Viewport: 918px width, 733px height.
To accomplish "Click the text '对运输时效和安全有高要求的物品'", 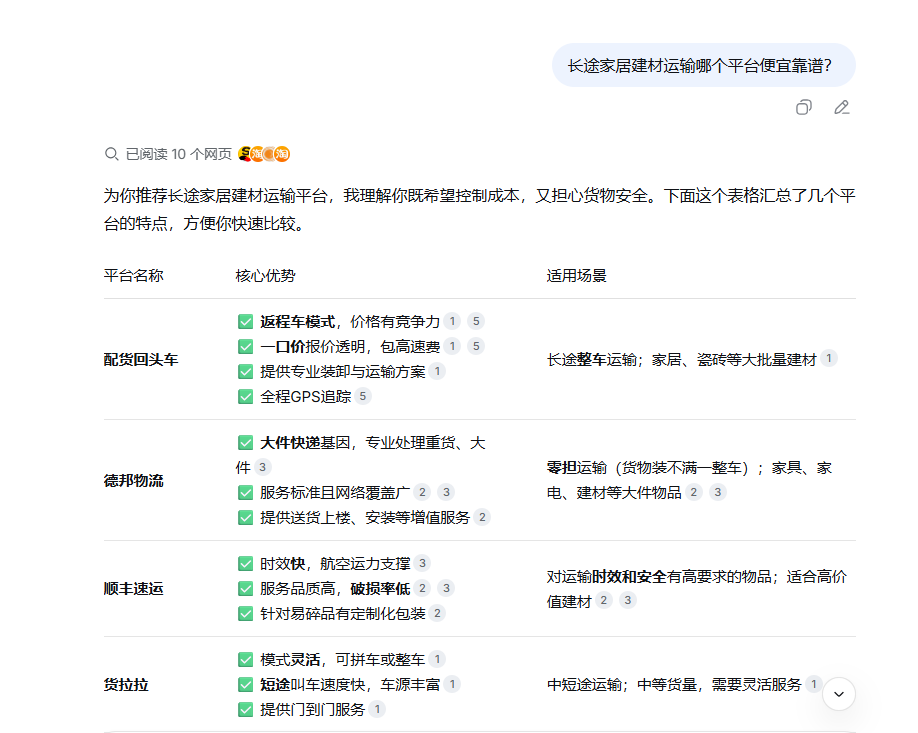I will tap(659, 577).
